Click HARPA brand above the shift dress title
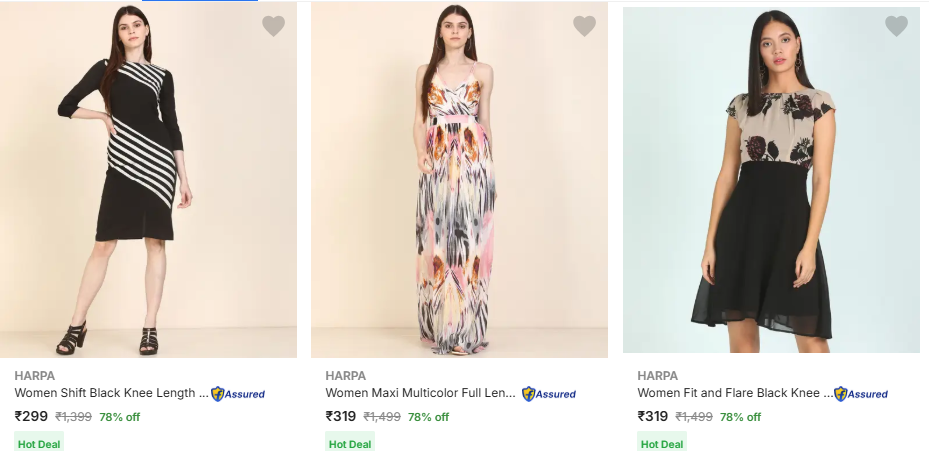Screen dimensions: 929x451 pyautogui.click(x=35, y=375)
